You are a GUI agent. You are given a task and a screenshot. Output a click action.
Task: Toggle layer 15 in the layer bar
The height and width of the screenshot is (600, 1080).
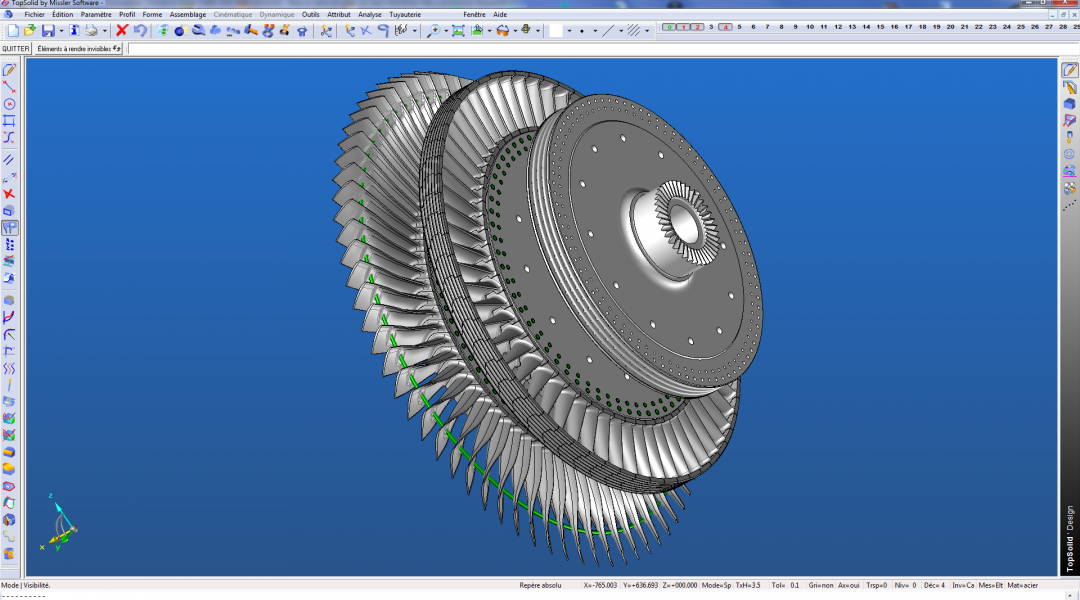[880, 28]
